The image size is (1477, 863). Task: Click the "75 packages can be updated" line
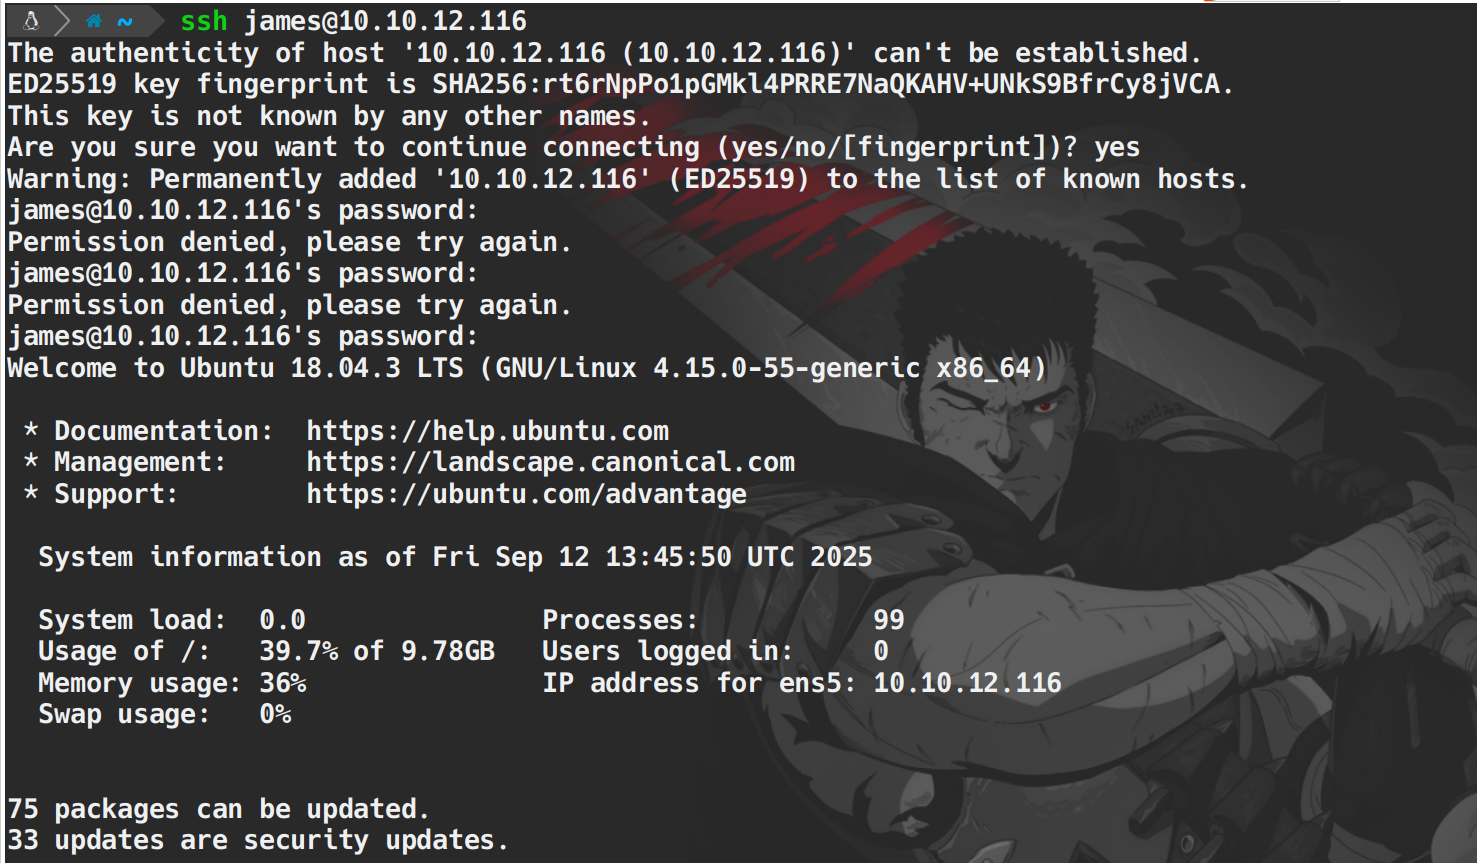click(x=218, y=809)
